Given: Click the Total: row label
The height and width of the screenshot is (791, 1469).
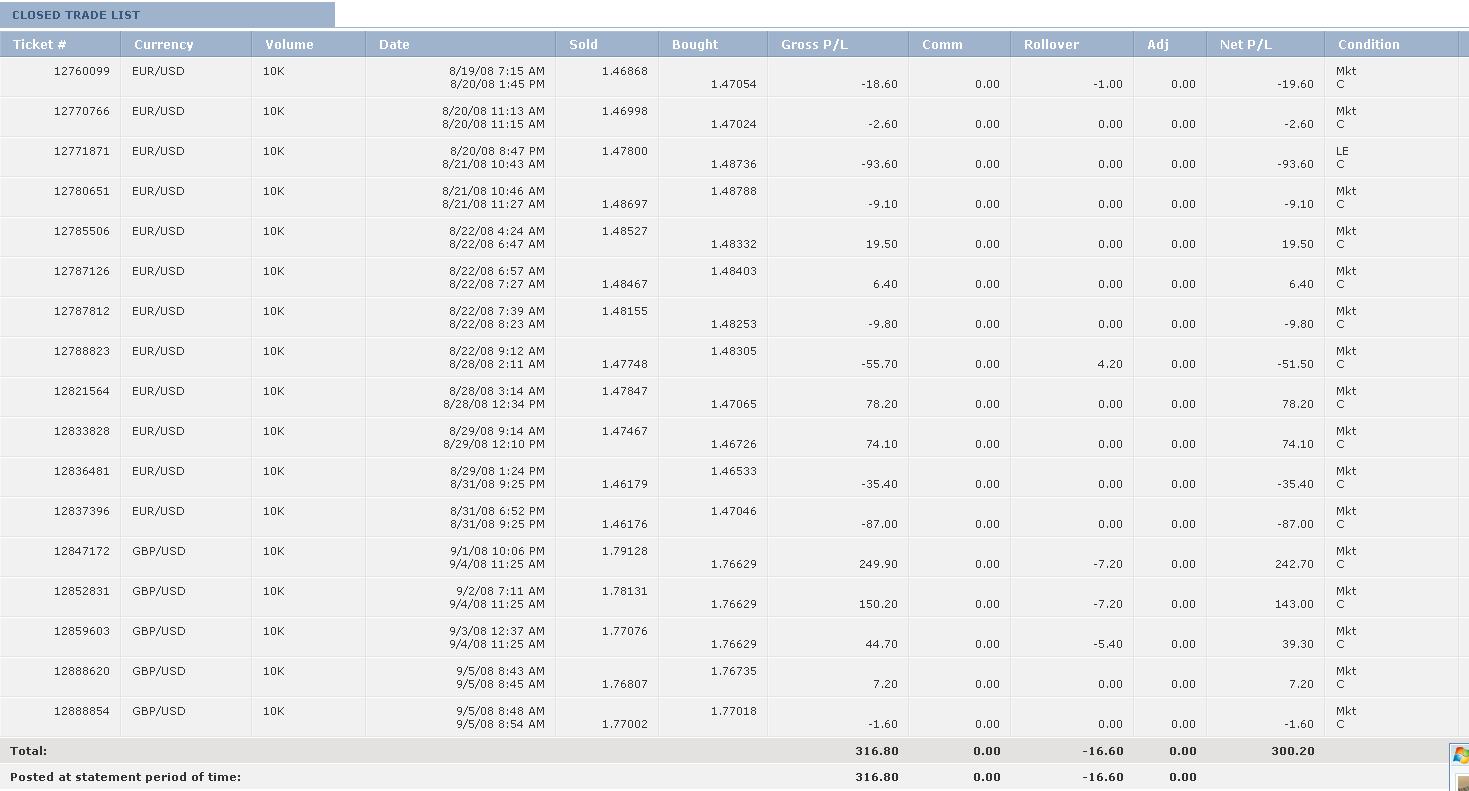Looking at the screenshot, I should pos(29,751).
